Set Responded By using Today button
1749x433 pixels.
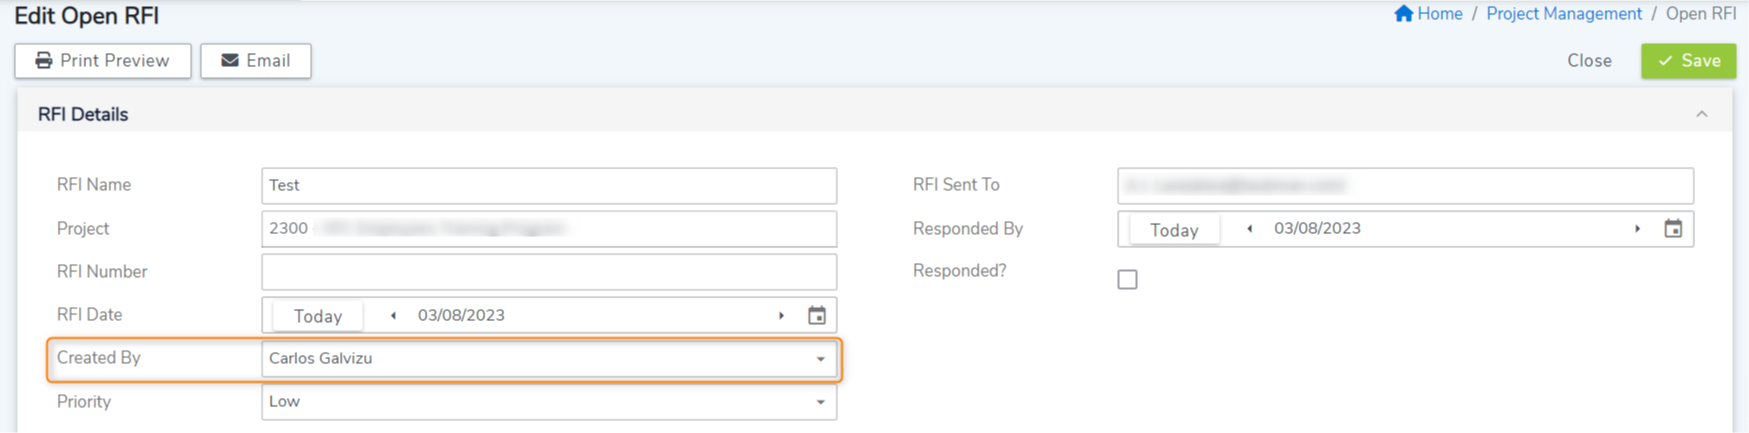click(x=1174, y=230)
